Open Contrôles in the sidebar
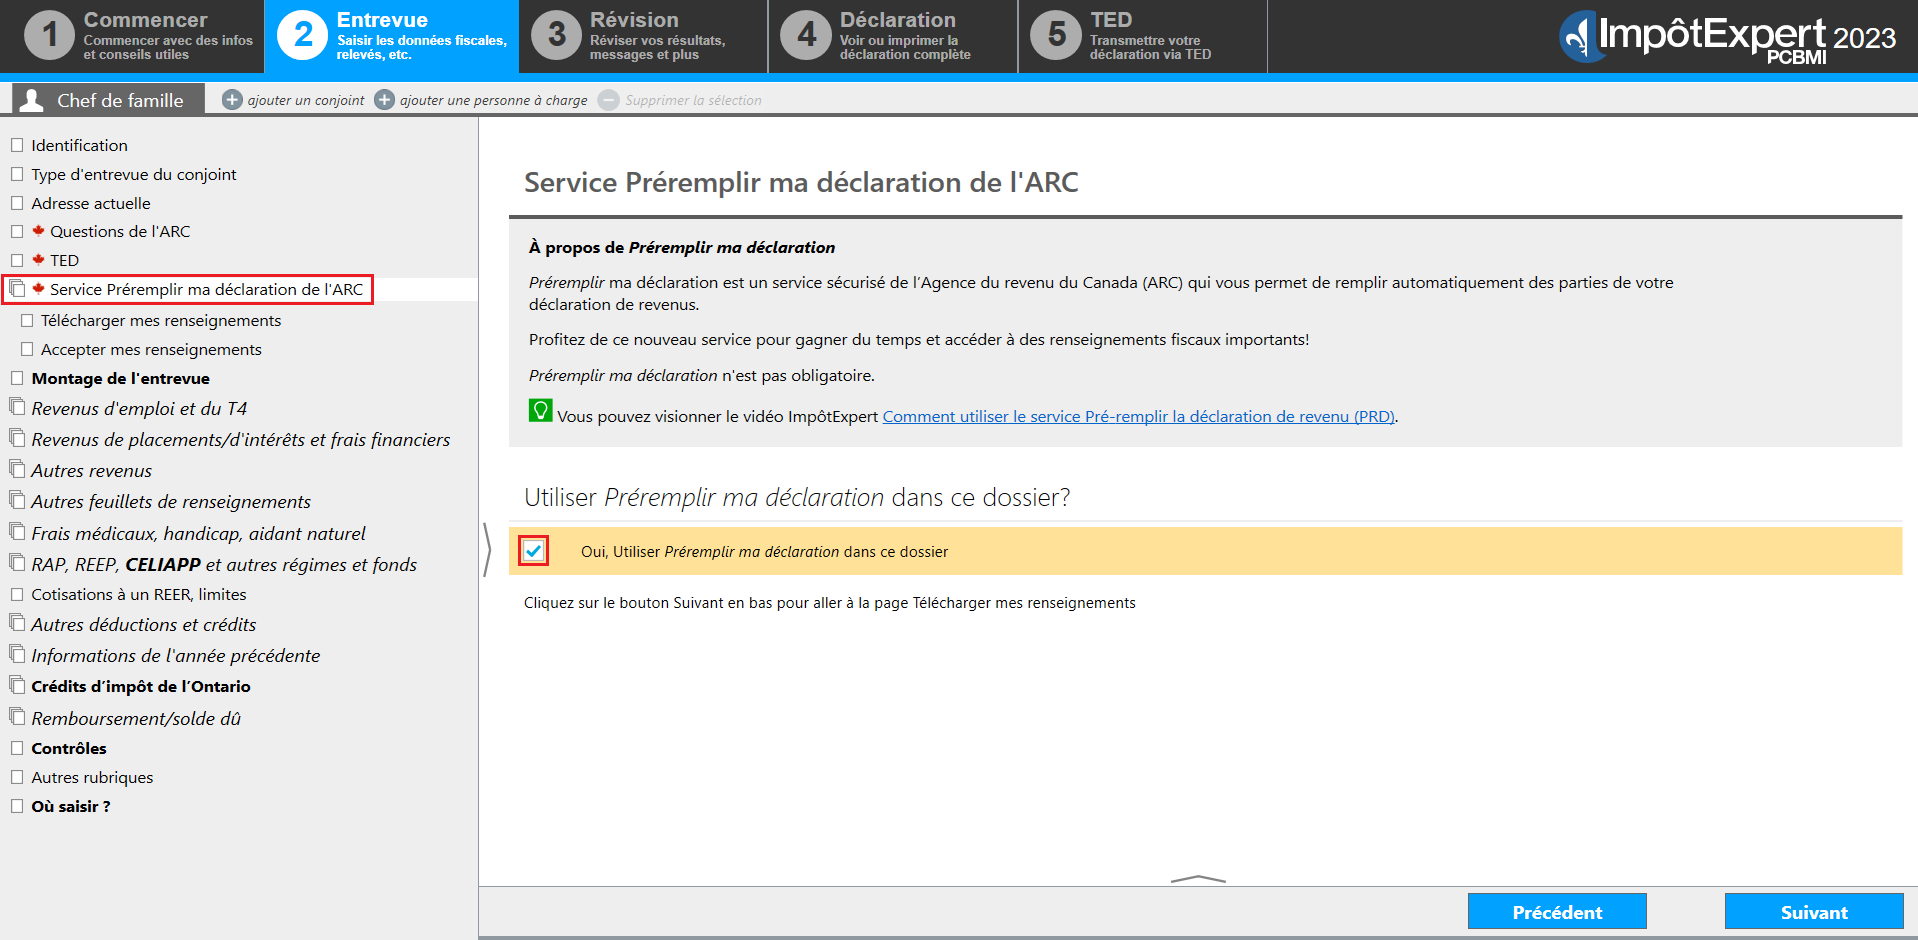Viewport: 1918px width, 940px height. point(68,748)
